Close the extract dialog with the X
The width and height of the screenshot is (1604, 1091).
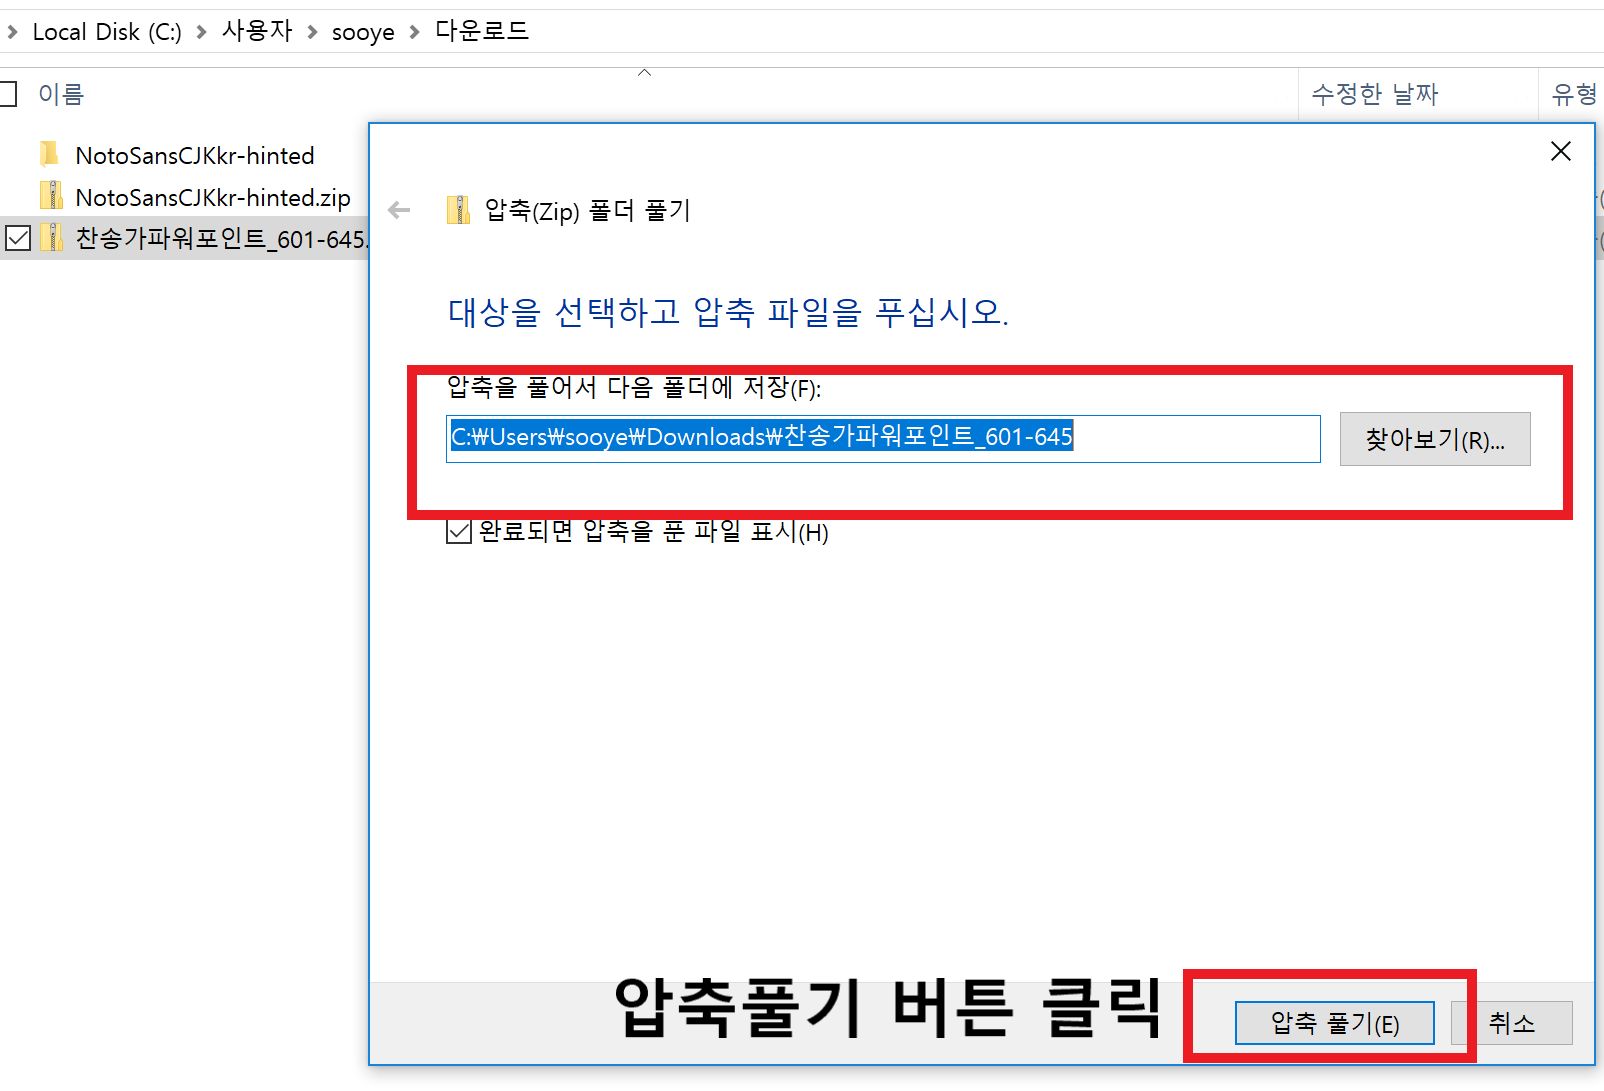[1560, 151]
